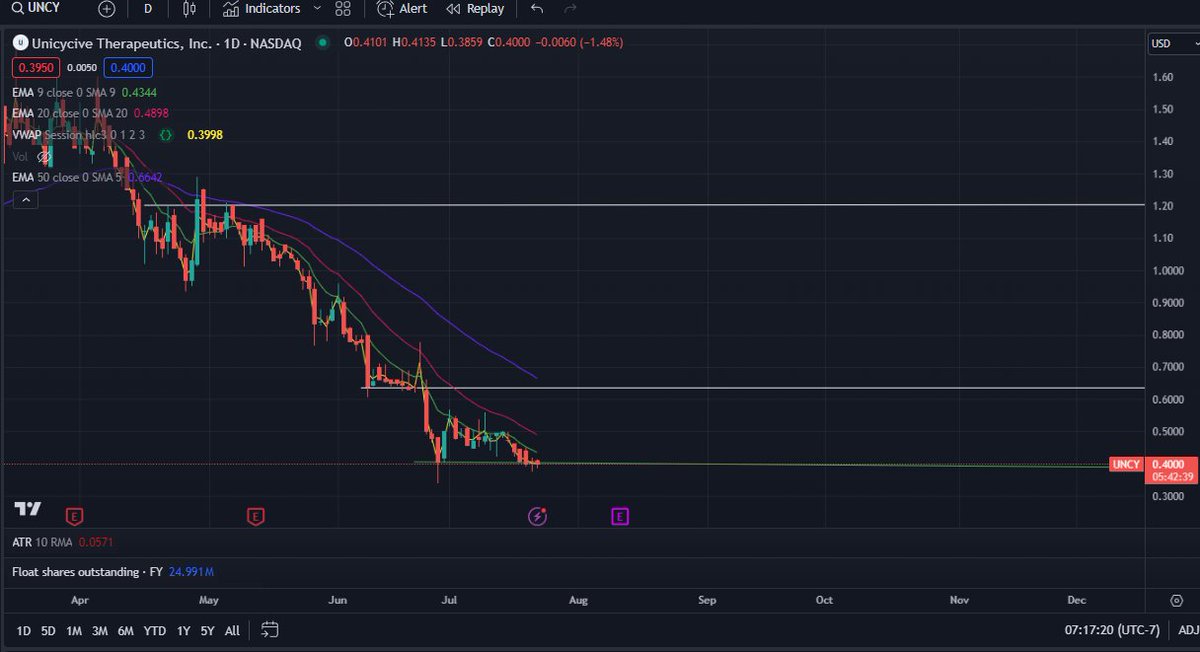This screenshot has height=652, width=1200.
Task: Expand the chevron next to Indicators
Action: 317,9
